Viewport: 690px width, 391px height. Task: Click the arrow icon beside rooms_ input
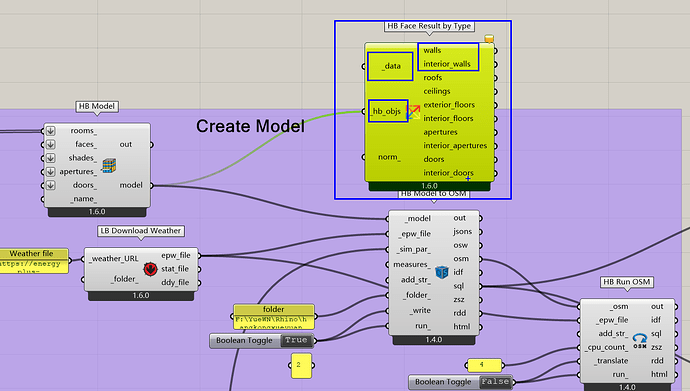(51, 131)
